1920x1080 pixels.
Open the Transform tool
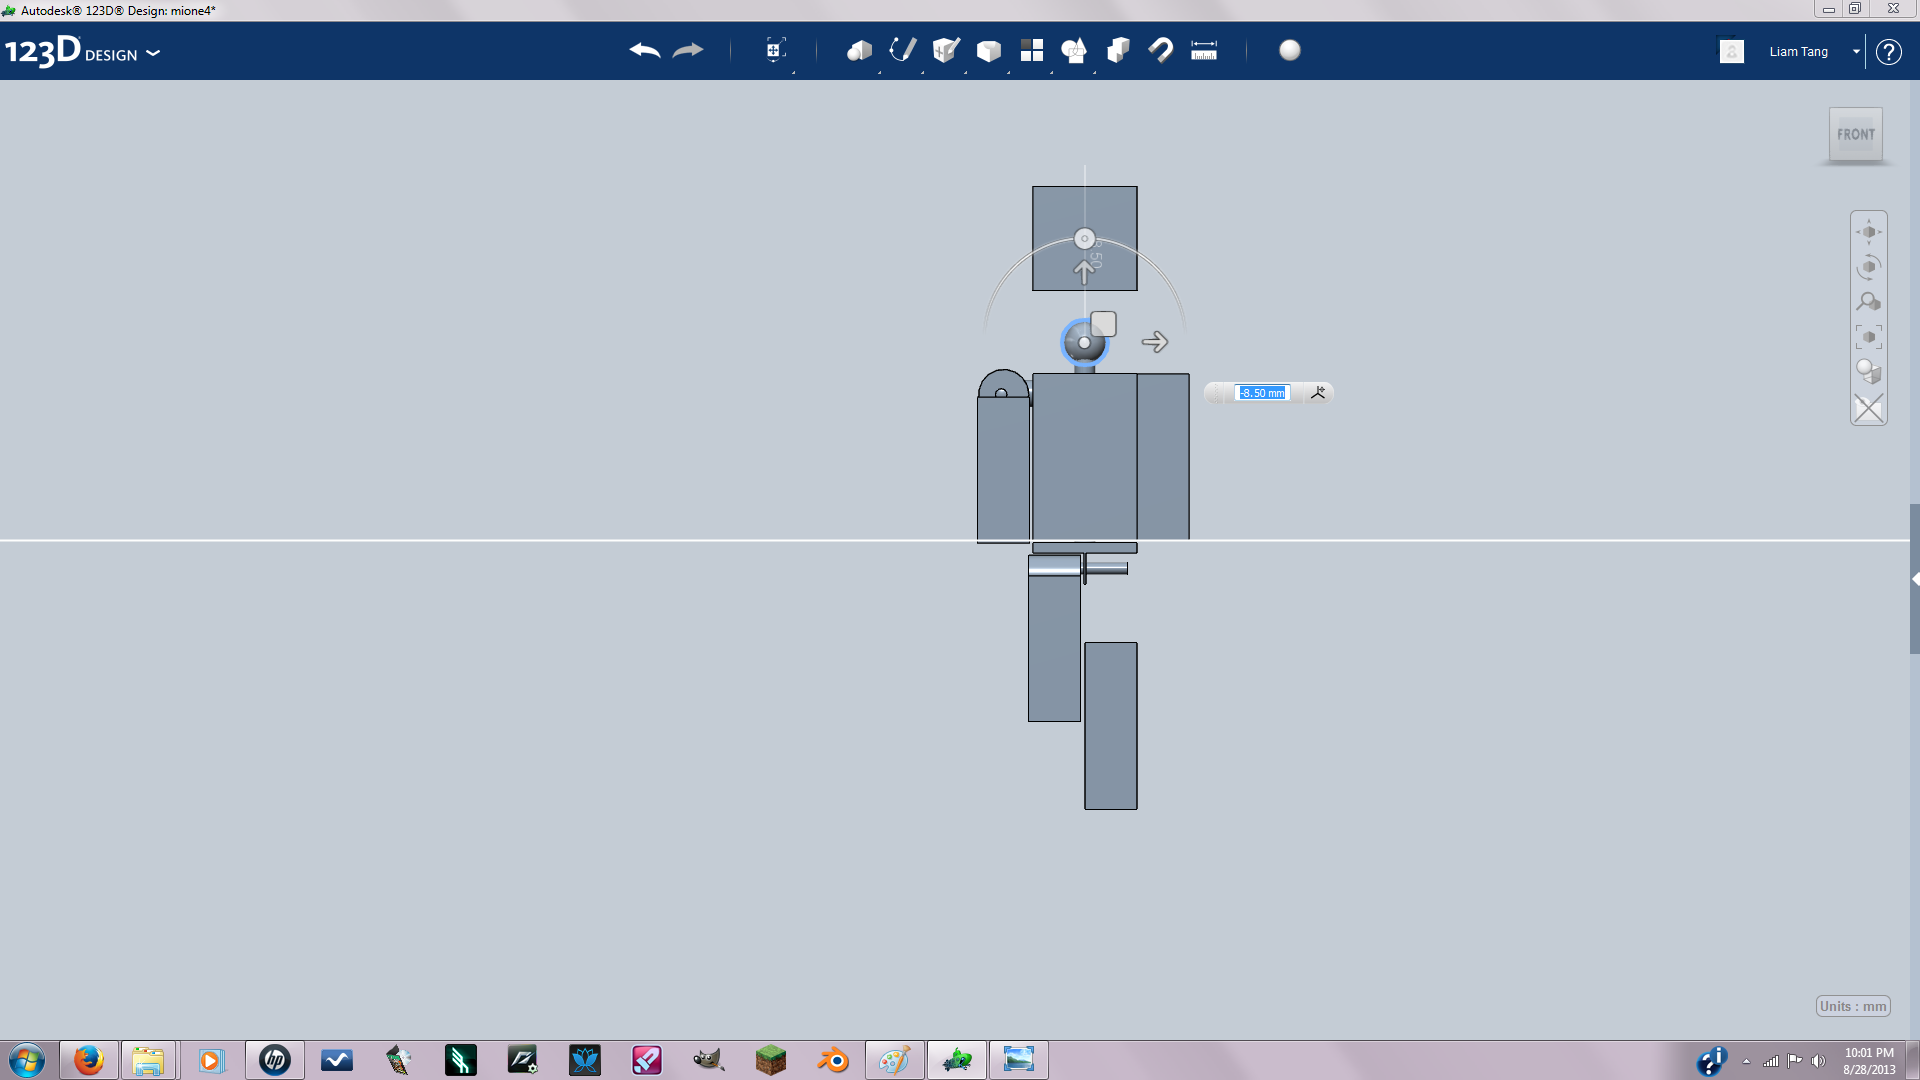pyautogui.click(x=775, y=50)
